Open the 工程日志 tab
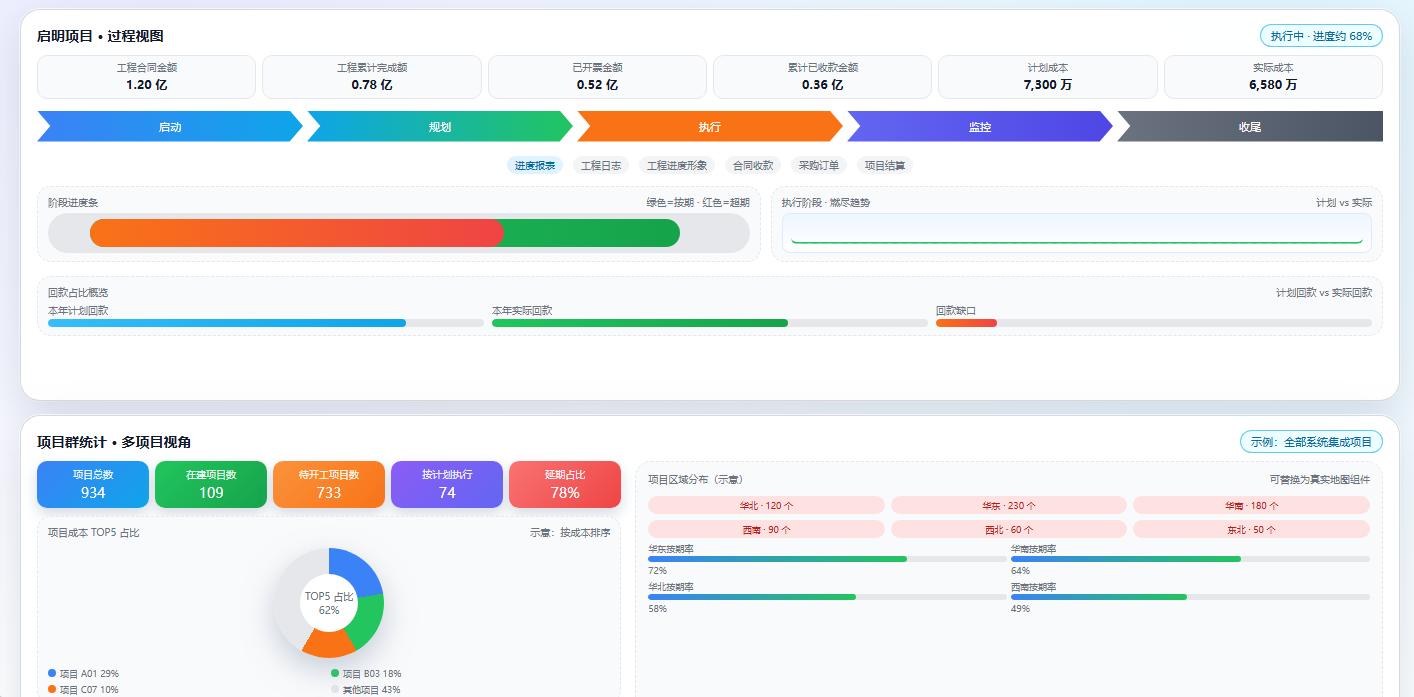The width and height of the screenshot is (1414, 697). (601, 166)
